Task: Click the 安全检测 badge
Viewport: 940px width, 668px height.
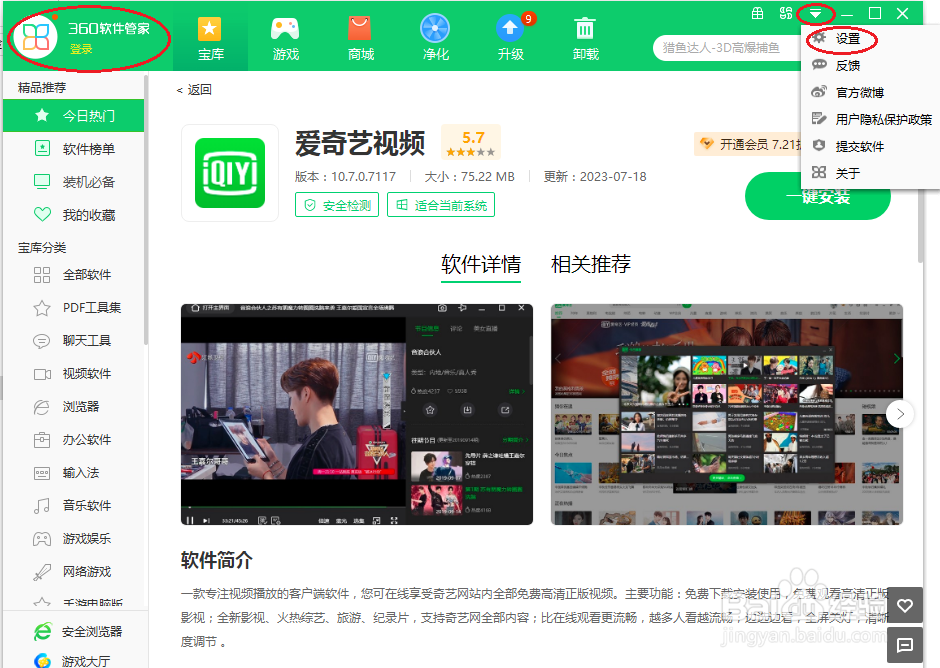Action: click(x=337, y=205)
